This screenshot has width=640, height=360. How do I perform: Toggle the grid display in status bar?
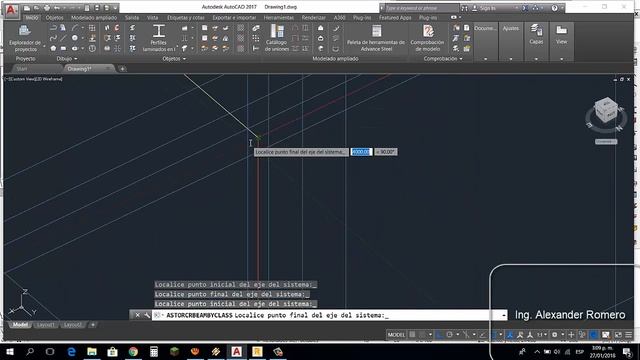[x=412, y=335]
